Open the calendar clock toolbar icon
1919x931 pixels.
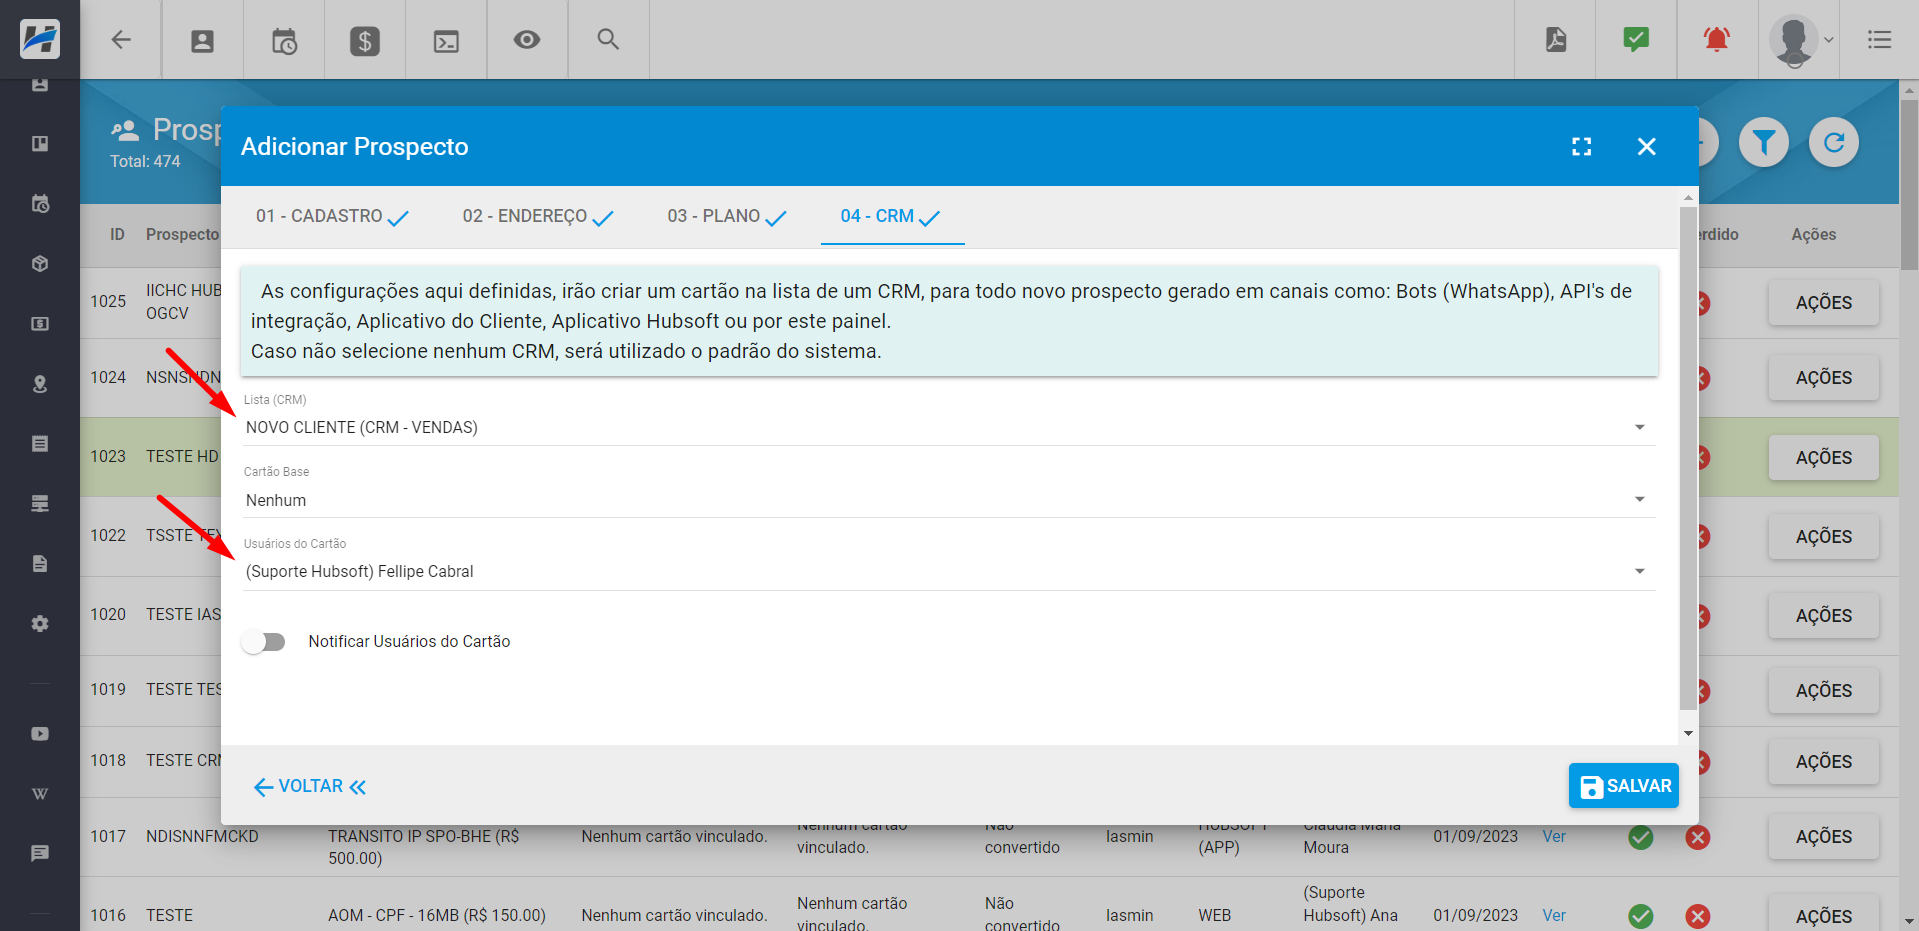[x=284, y=41]
